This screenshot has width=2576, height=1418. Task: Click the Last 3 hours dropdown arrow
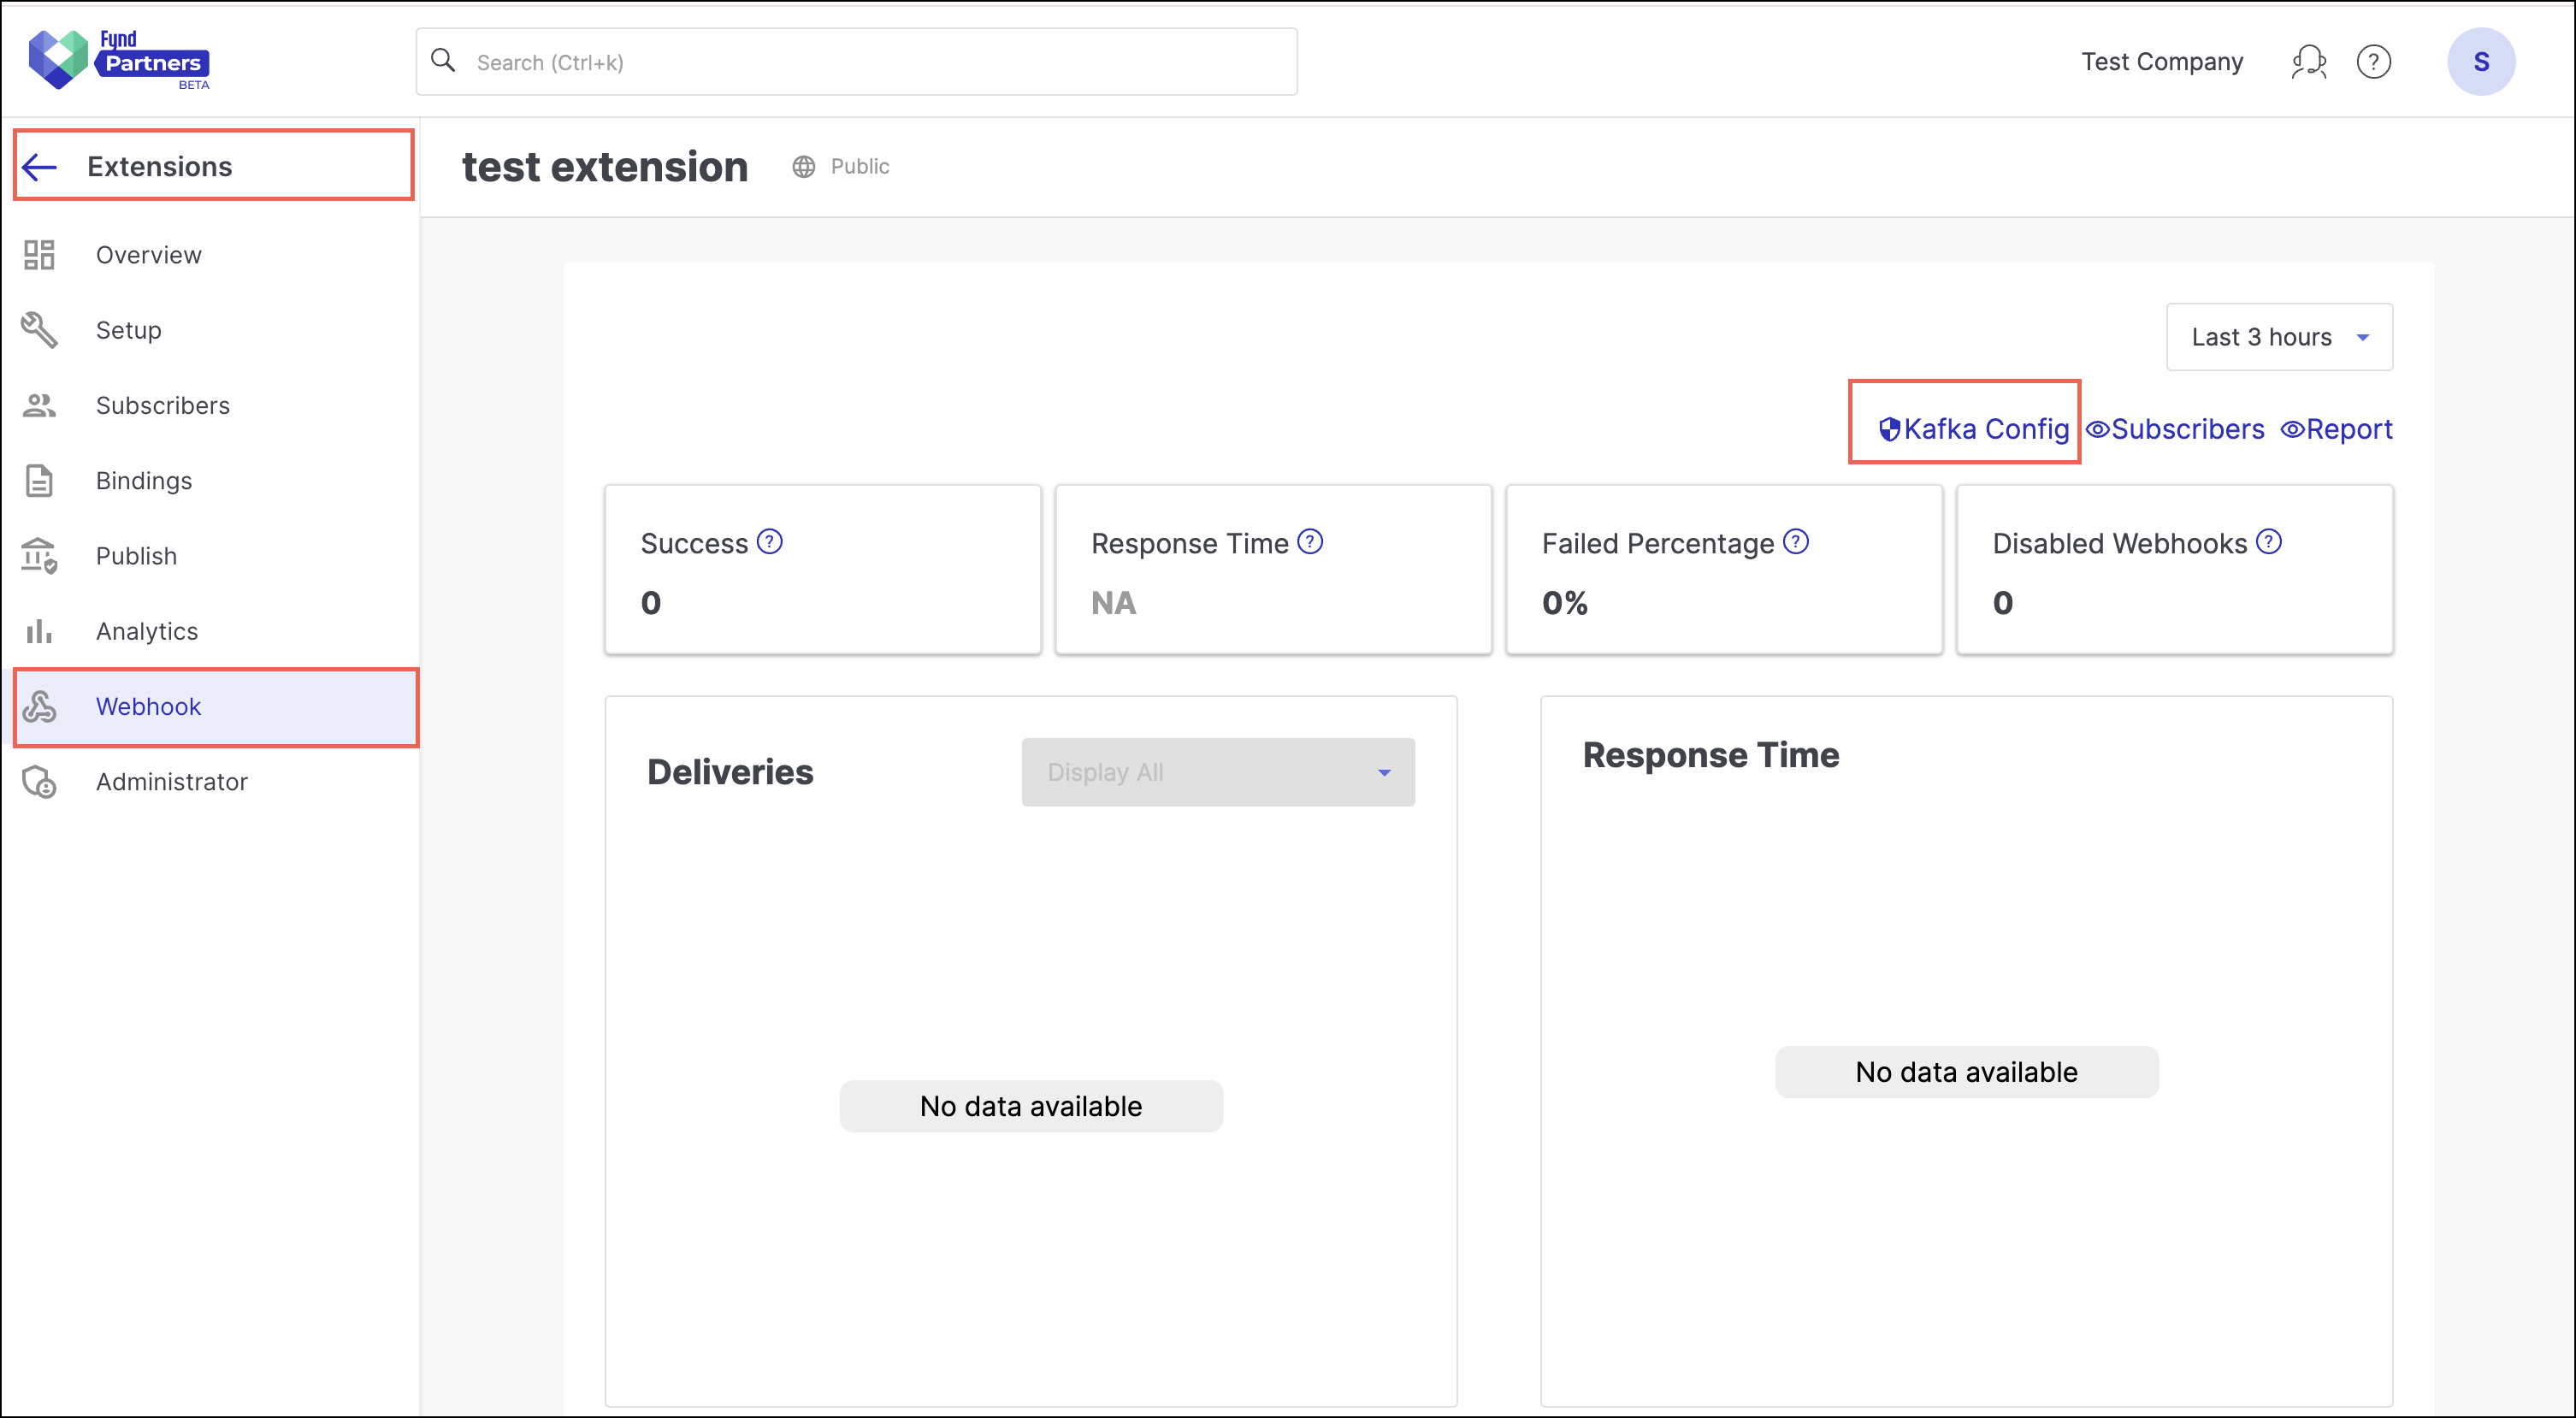2362,337
